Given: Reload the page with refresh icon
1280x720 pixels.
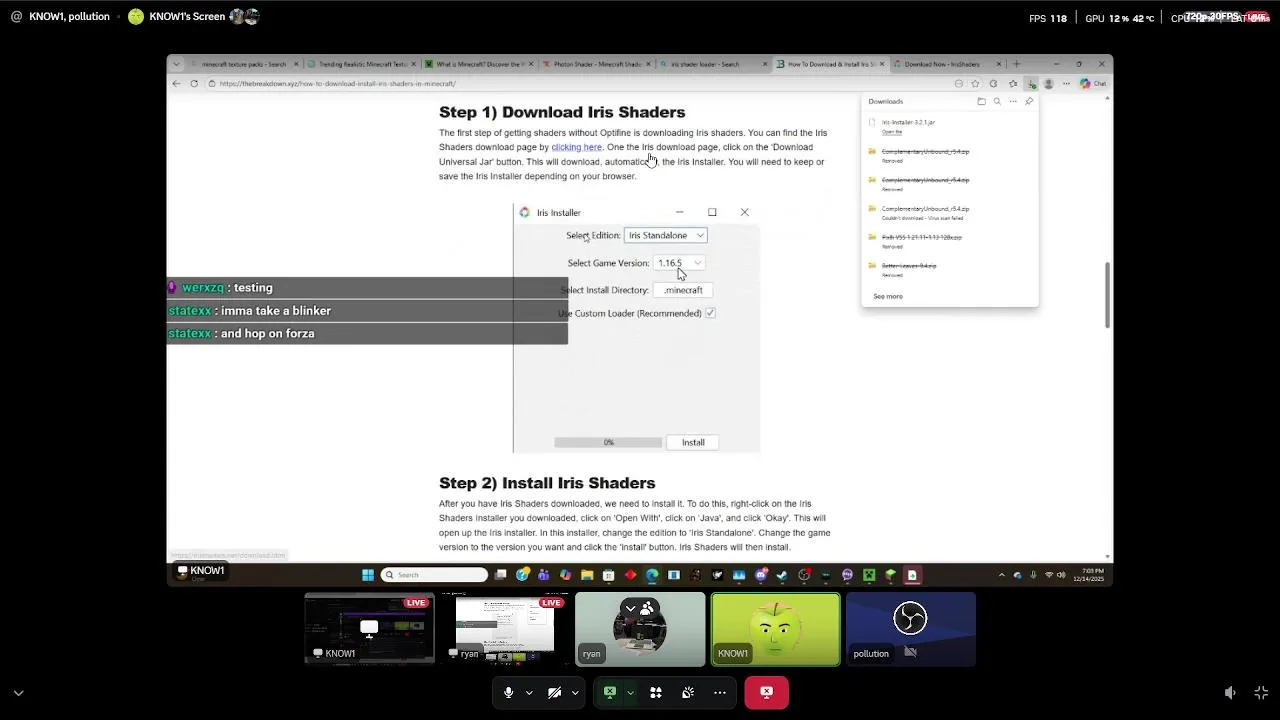Looking at the screenshot, I should [194, 84].
